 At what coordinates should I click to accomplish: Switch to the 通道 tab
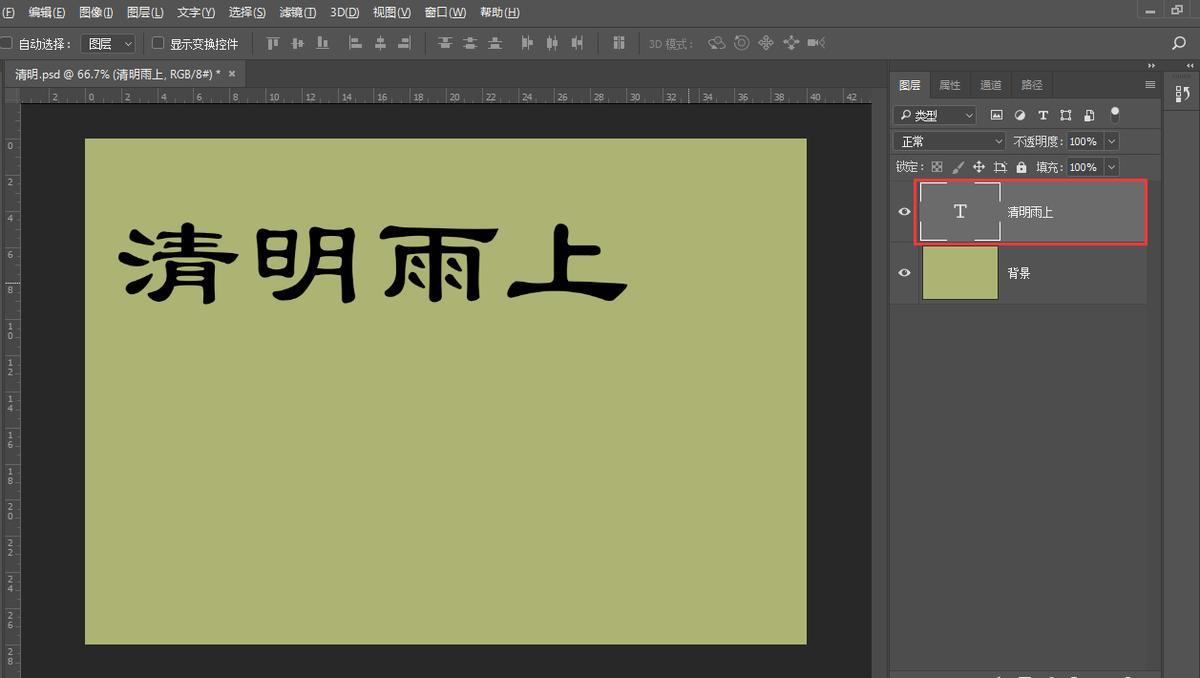click(990, 85)
